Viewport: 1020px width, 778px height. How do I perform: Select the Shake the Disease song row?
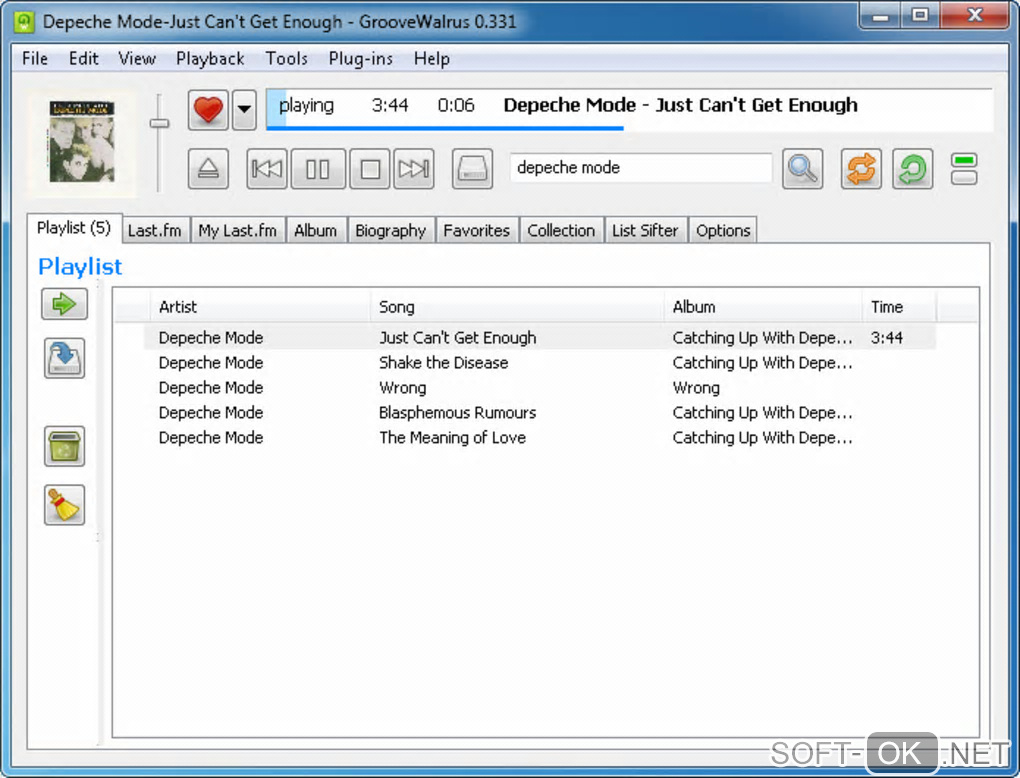(x=539, y=362)
